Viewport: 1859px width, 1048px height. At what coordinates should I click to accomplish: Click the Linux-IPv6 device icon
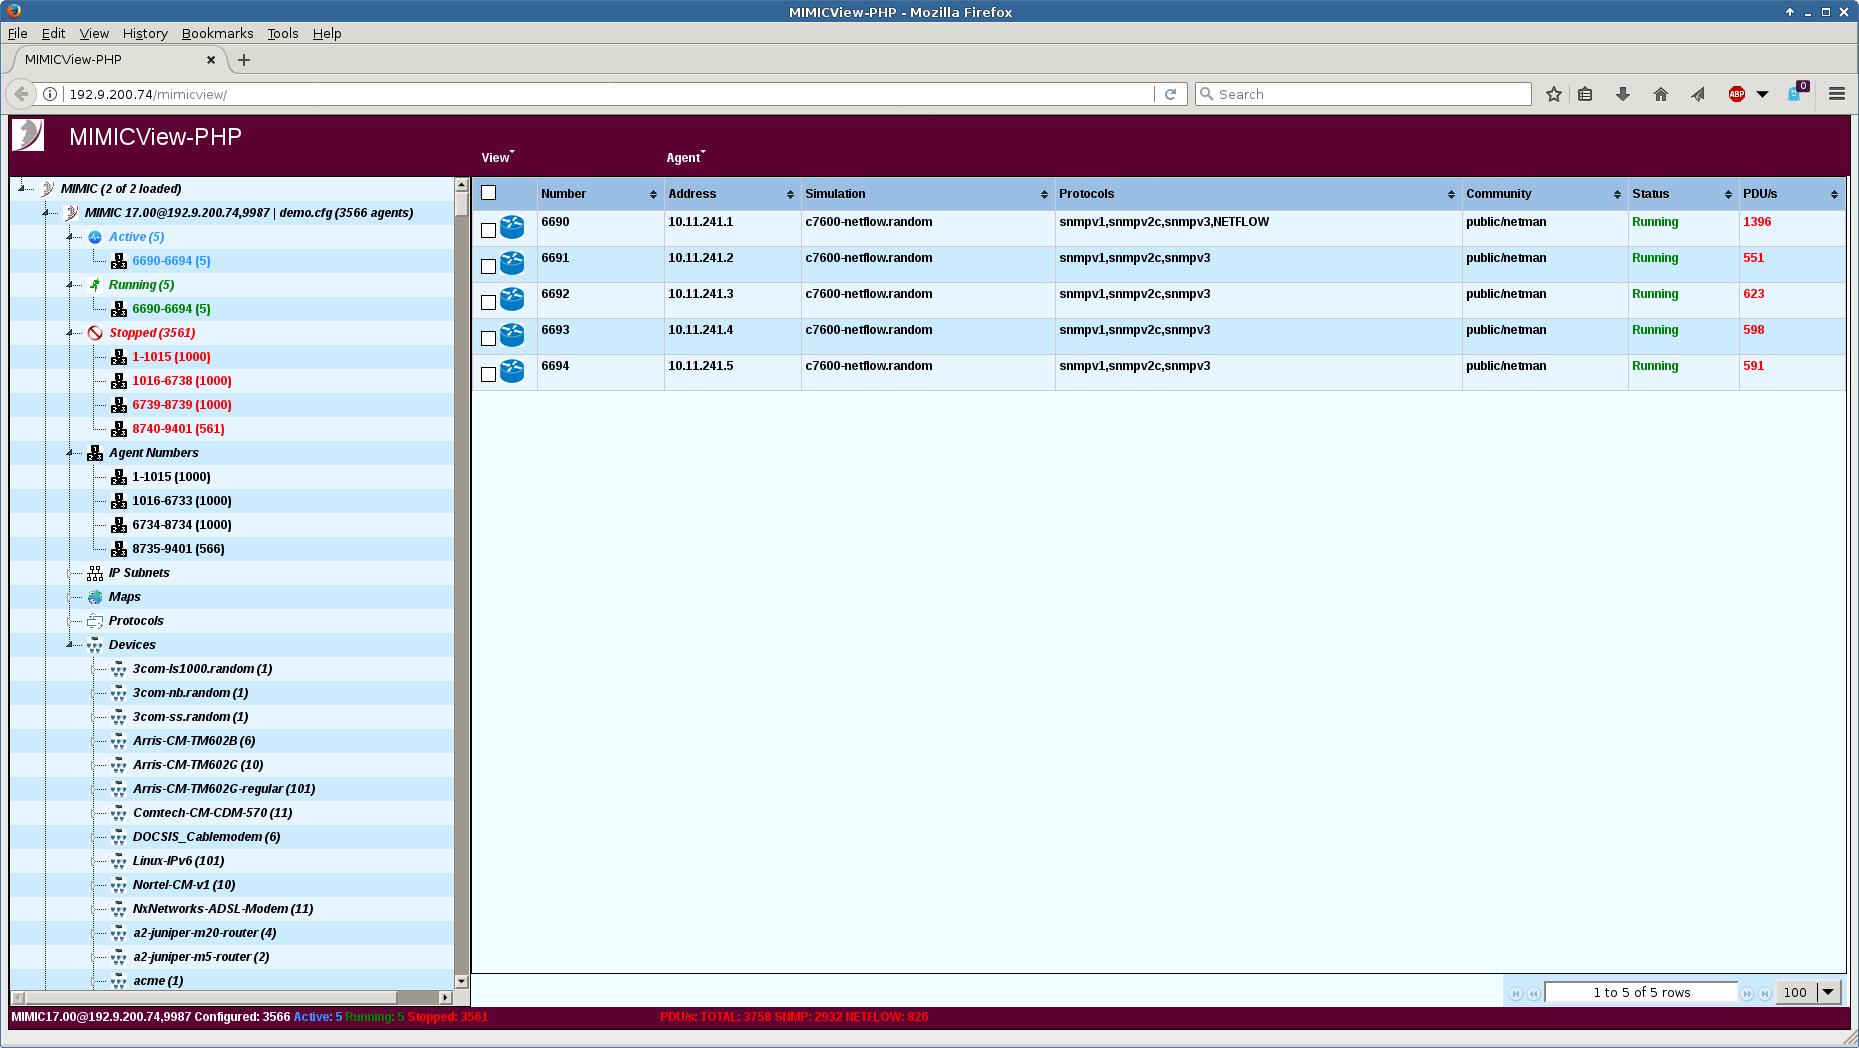pos(119,861)
